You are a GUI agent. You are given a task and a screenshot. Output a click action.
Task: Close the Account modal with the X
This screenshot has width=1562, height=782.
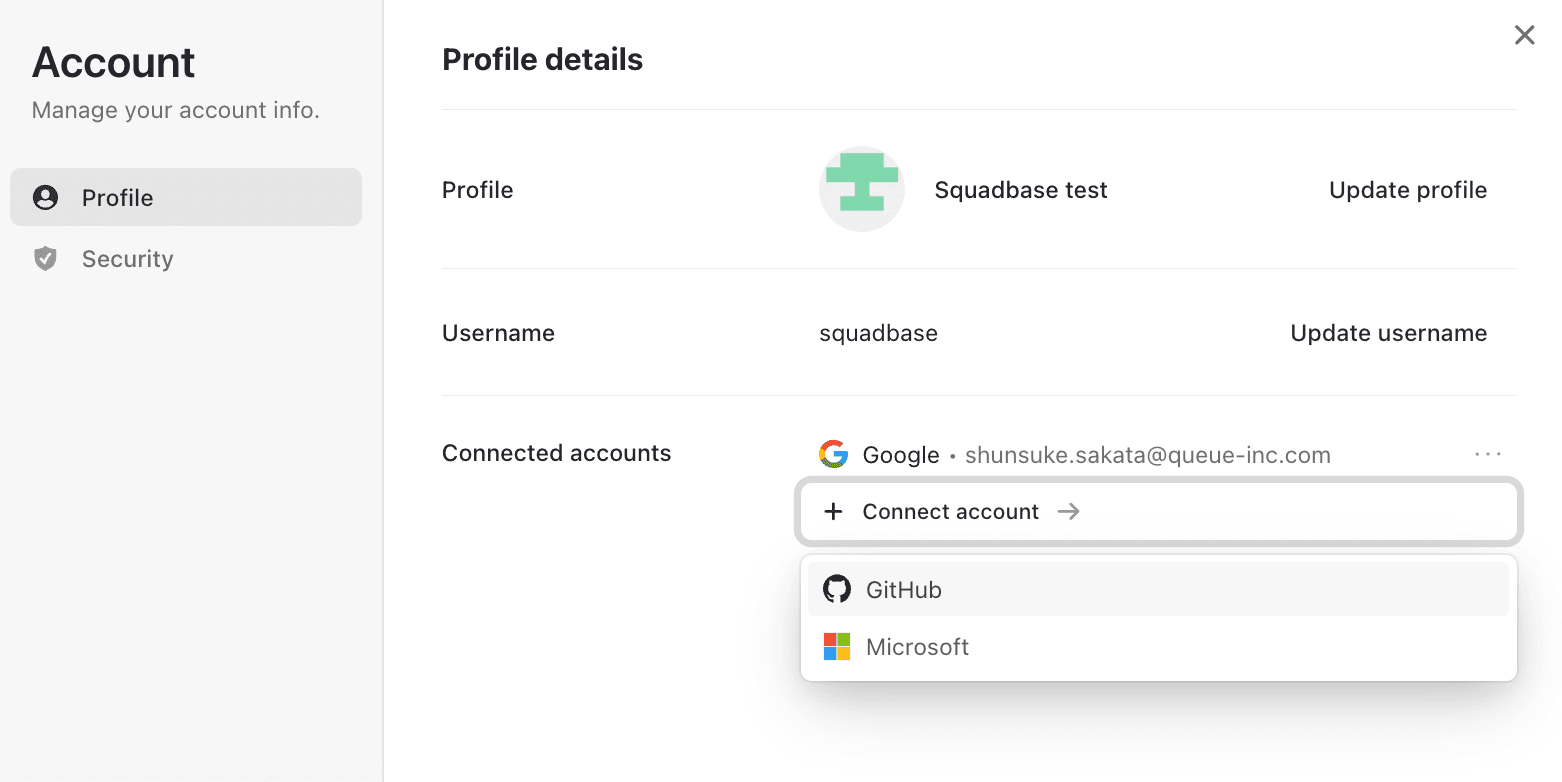tap(1524, 35)
